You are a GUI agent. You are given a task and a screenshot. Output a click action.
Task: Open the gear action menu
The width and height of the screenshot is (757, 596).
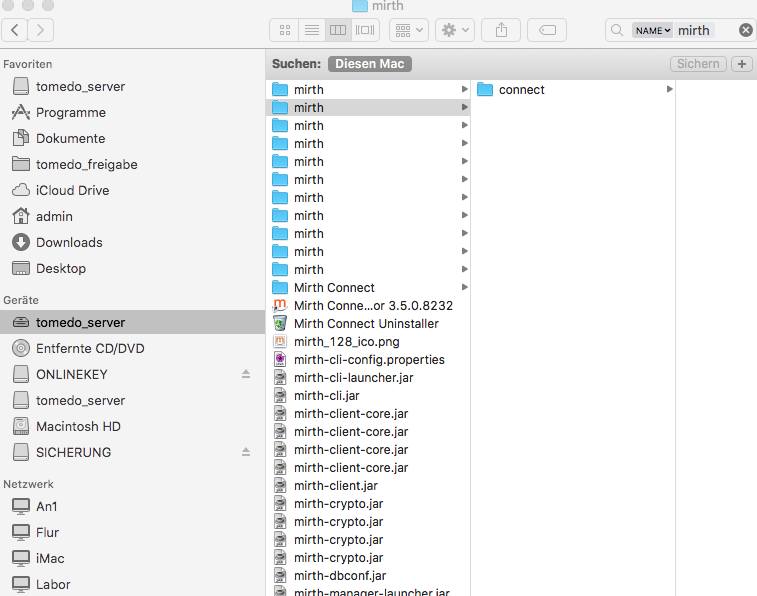click(455, 30)
